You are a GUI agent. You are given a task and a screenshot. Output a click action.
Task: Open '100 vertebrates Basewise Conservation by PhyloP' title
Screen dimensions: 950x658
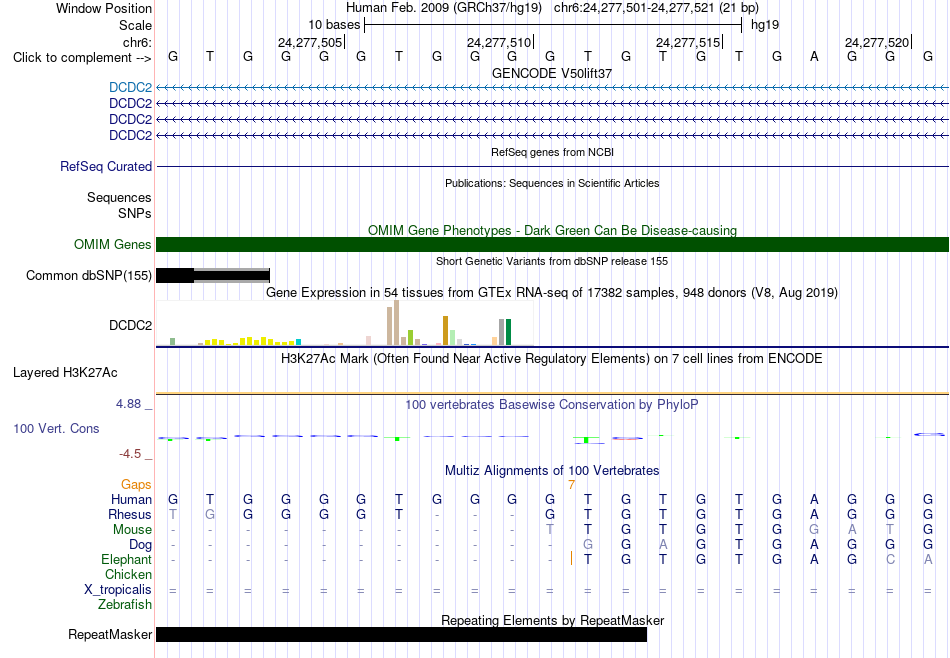[552, 404]
